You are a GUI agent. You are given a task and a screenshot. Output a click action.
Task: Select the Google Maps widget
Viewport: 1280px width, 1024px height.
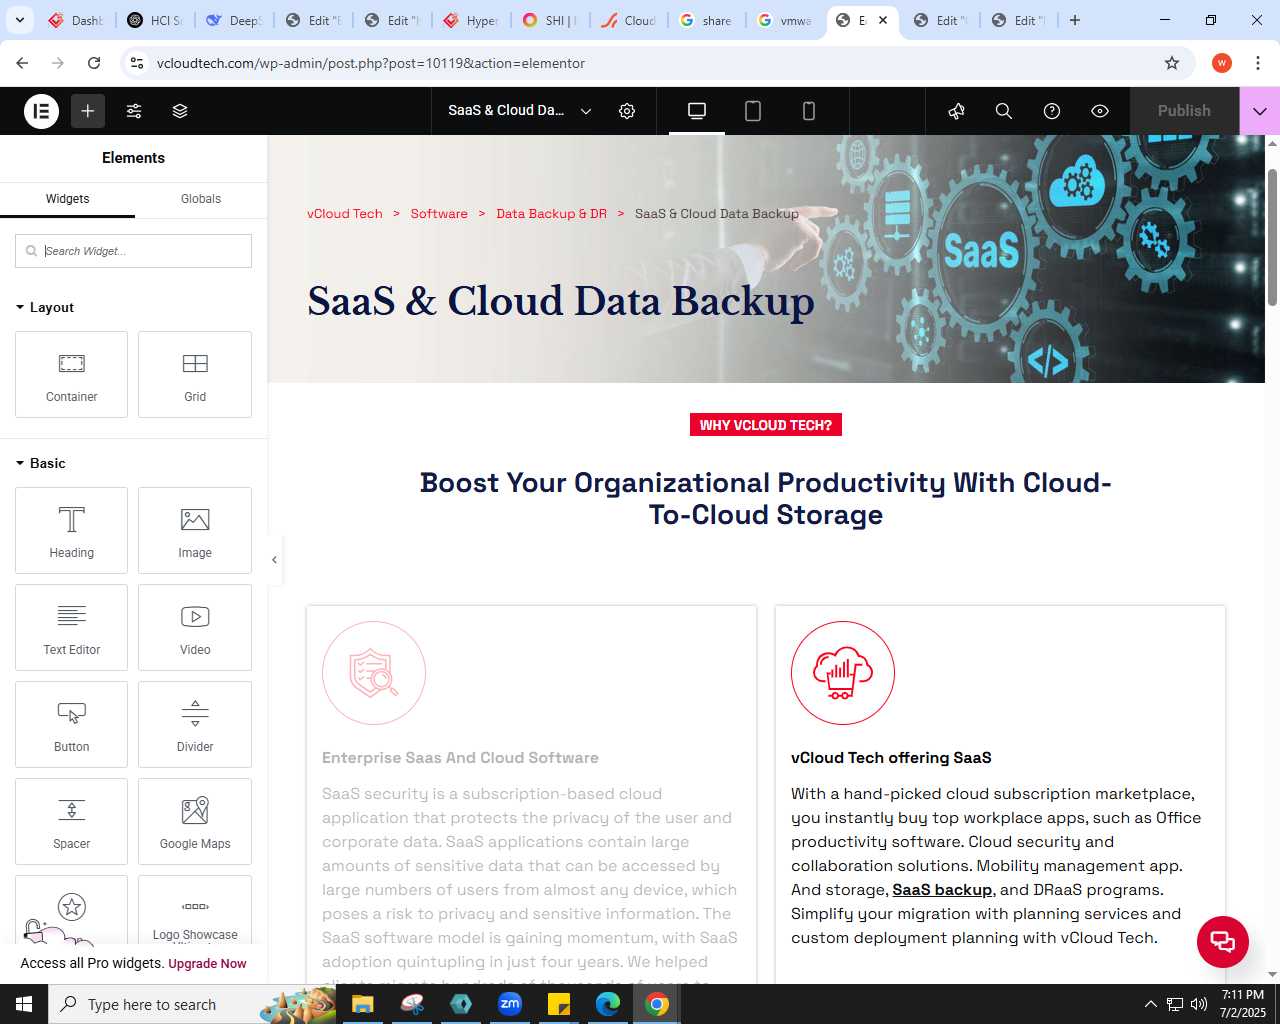tap(195, 821)
